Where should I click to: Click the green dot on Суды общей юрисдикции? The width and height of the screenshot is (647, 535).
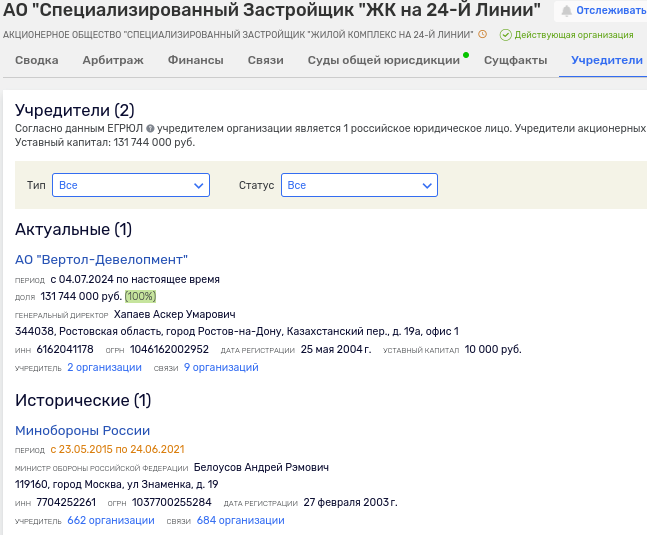[x=466, y=55]
